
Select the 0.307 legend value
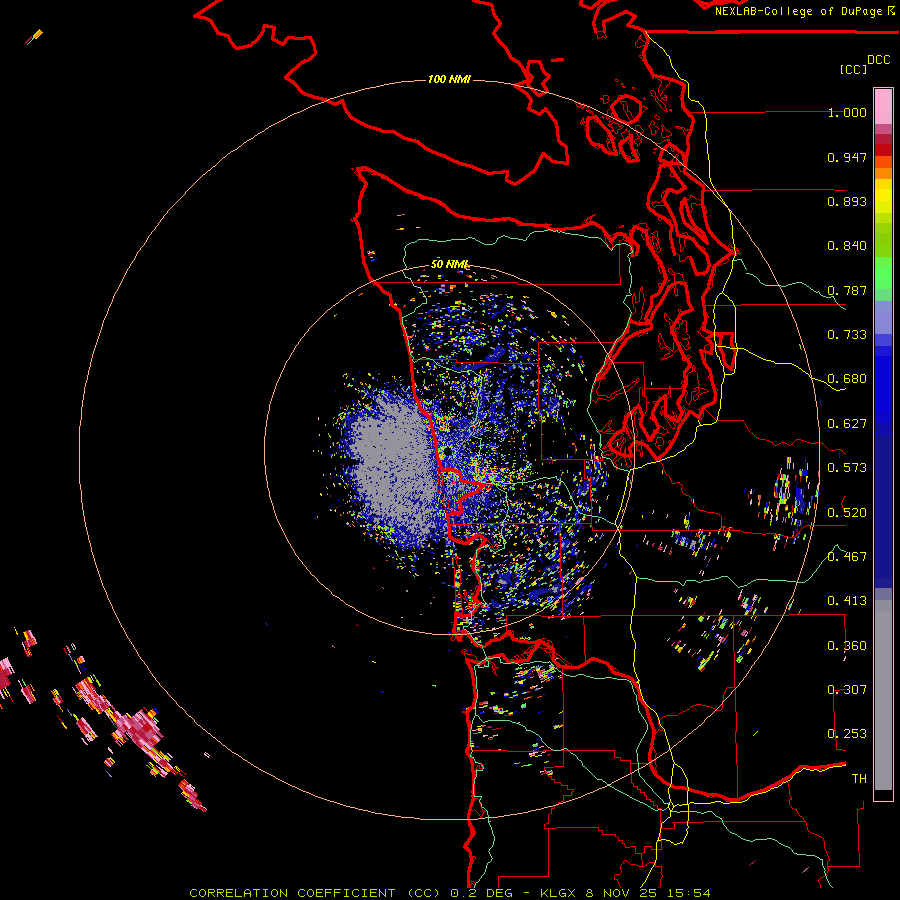click(847, 690)
